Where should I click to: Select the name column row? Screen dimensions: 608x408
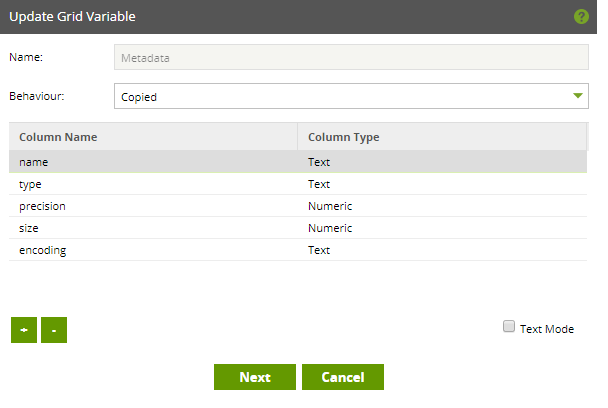[x=298, y=162]
